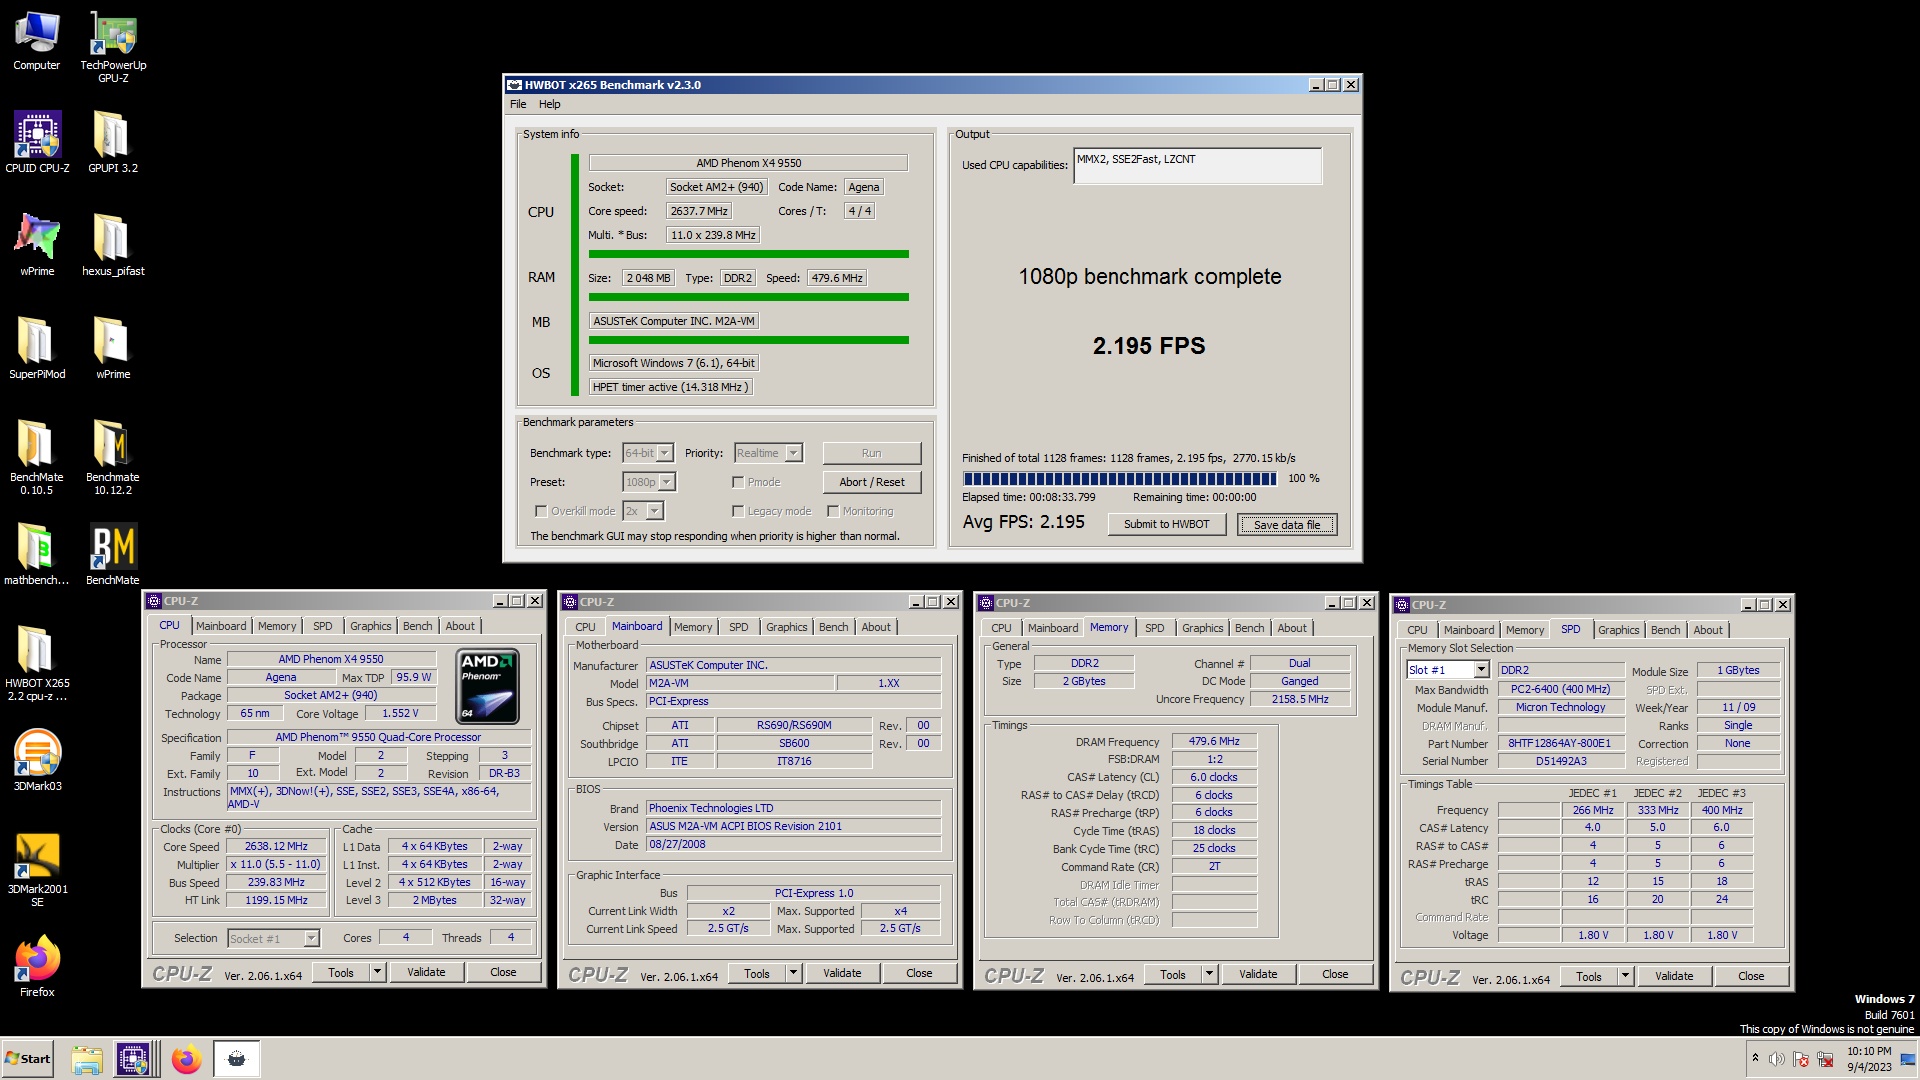Launch the wPrime colorful shortcut icon
Viewport: 1920px width, 1080px height.
(37, 245)
